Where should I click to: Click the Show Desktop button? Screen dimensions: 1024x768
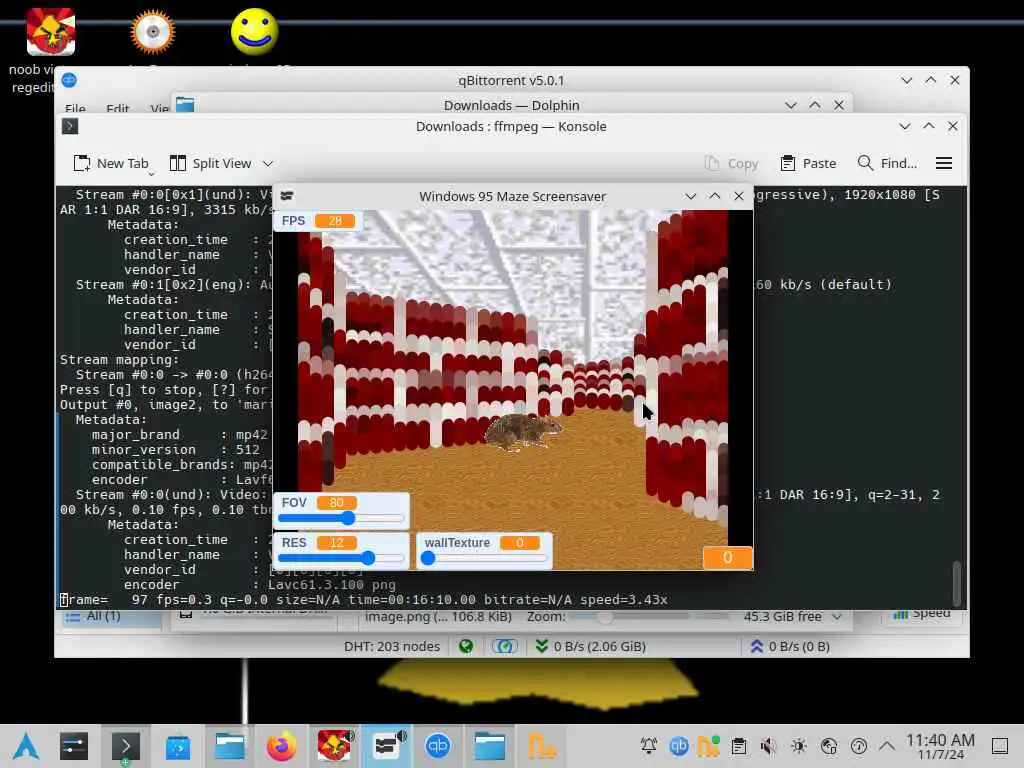pyautogui.click(x=1000, y=746)
